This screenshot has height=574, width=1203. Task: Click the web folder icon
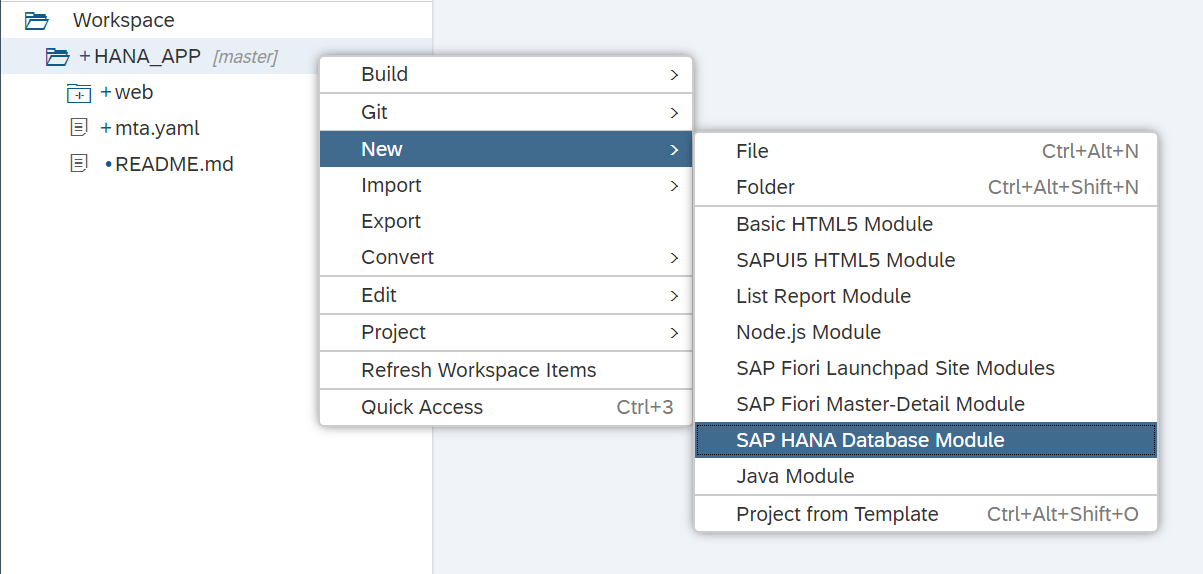pyautogui.click(x=78, y=93)
